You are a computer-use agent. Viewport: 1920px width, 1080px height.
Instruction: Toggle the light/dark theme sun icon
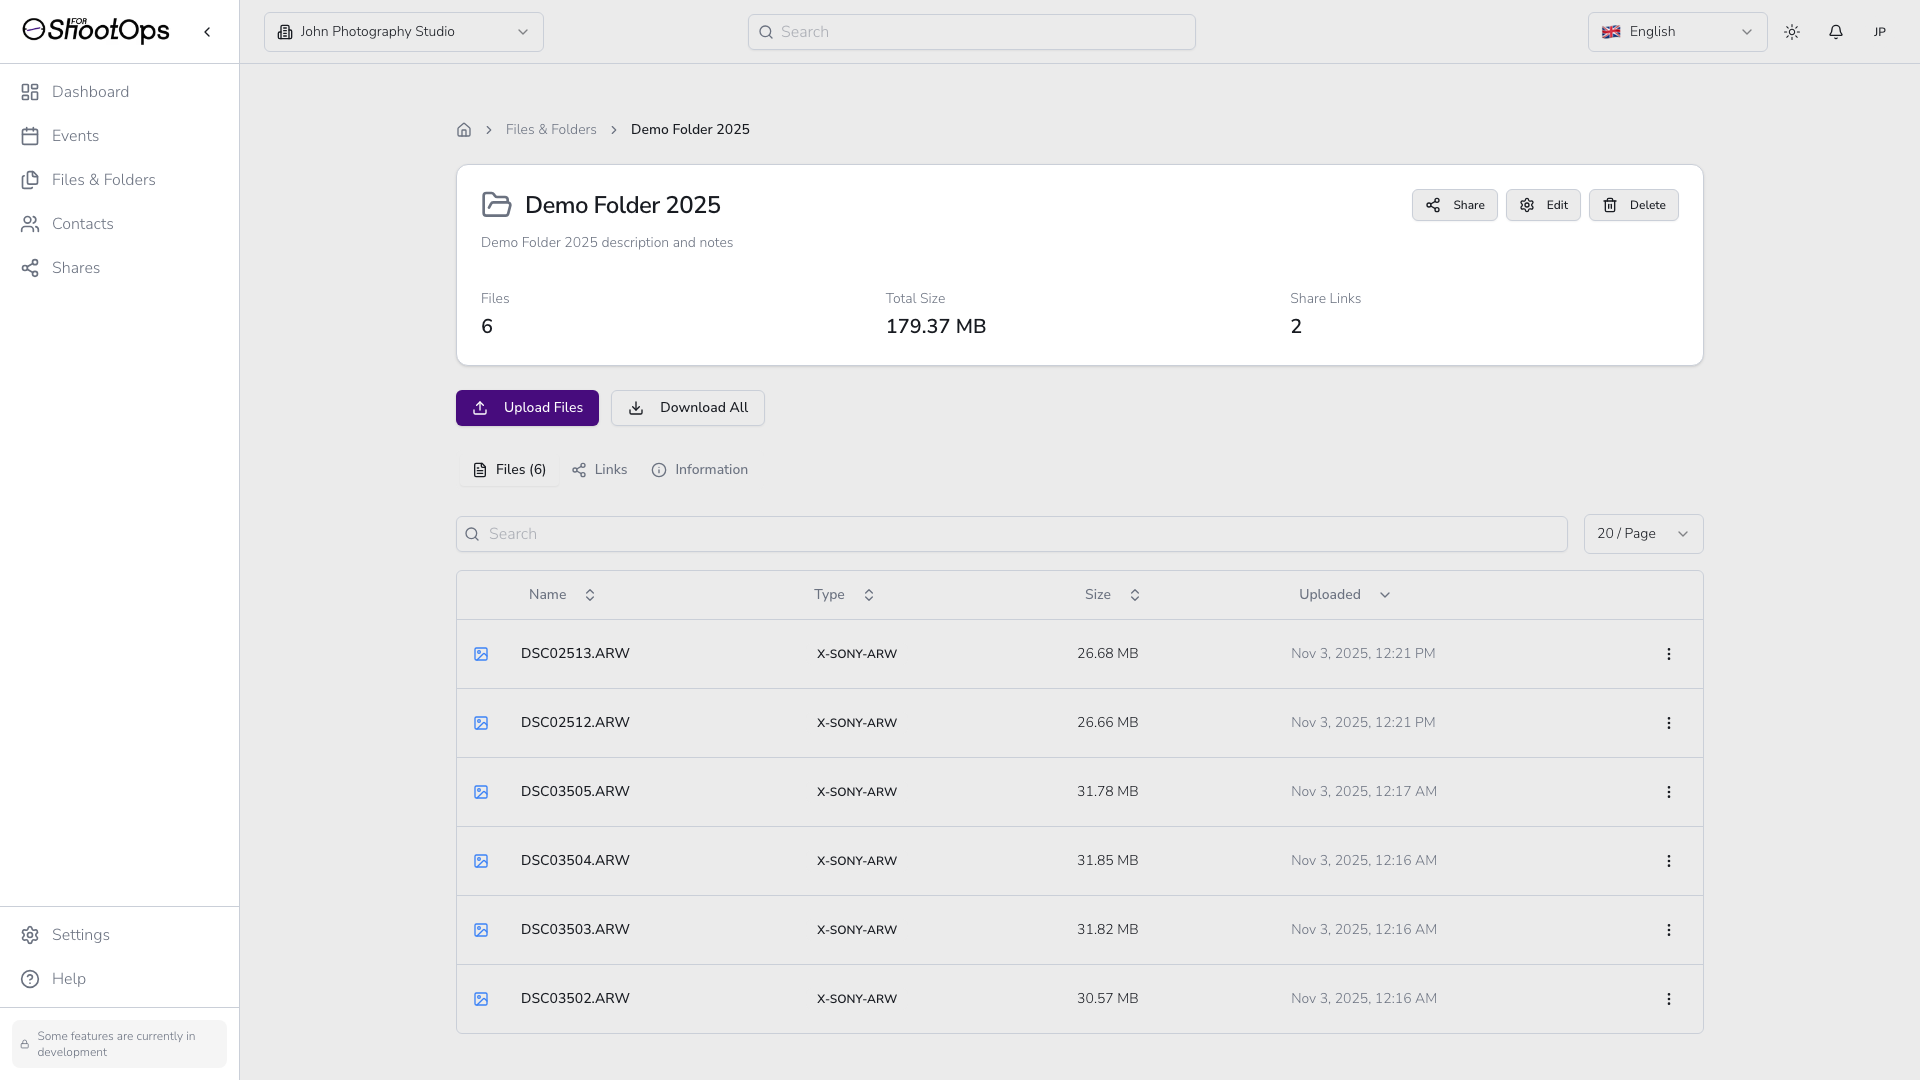(1791, 32)
